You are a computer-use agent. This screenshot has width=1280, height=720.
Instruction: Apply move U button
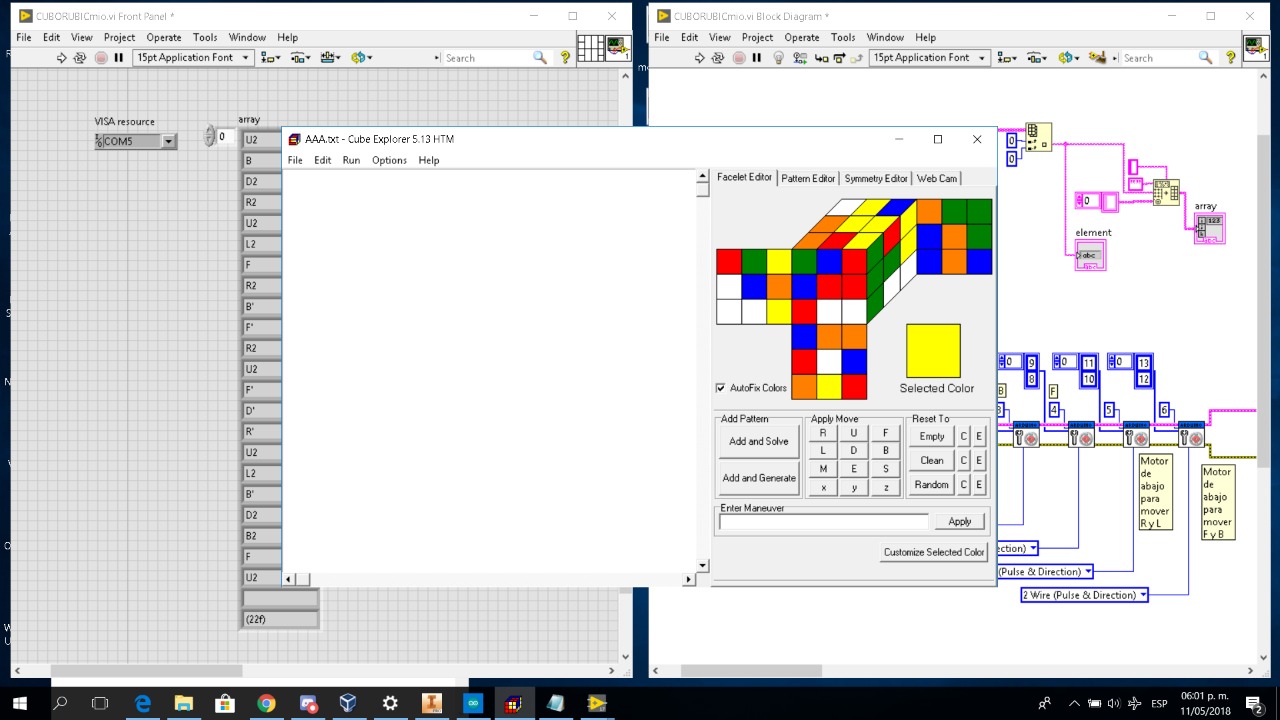854,433
